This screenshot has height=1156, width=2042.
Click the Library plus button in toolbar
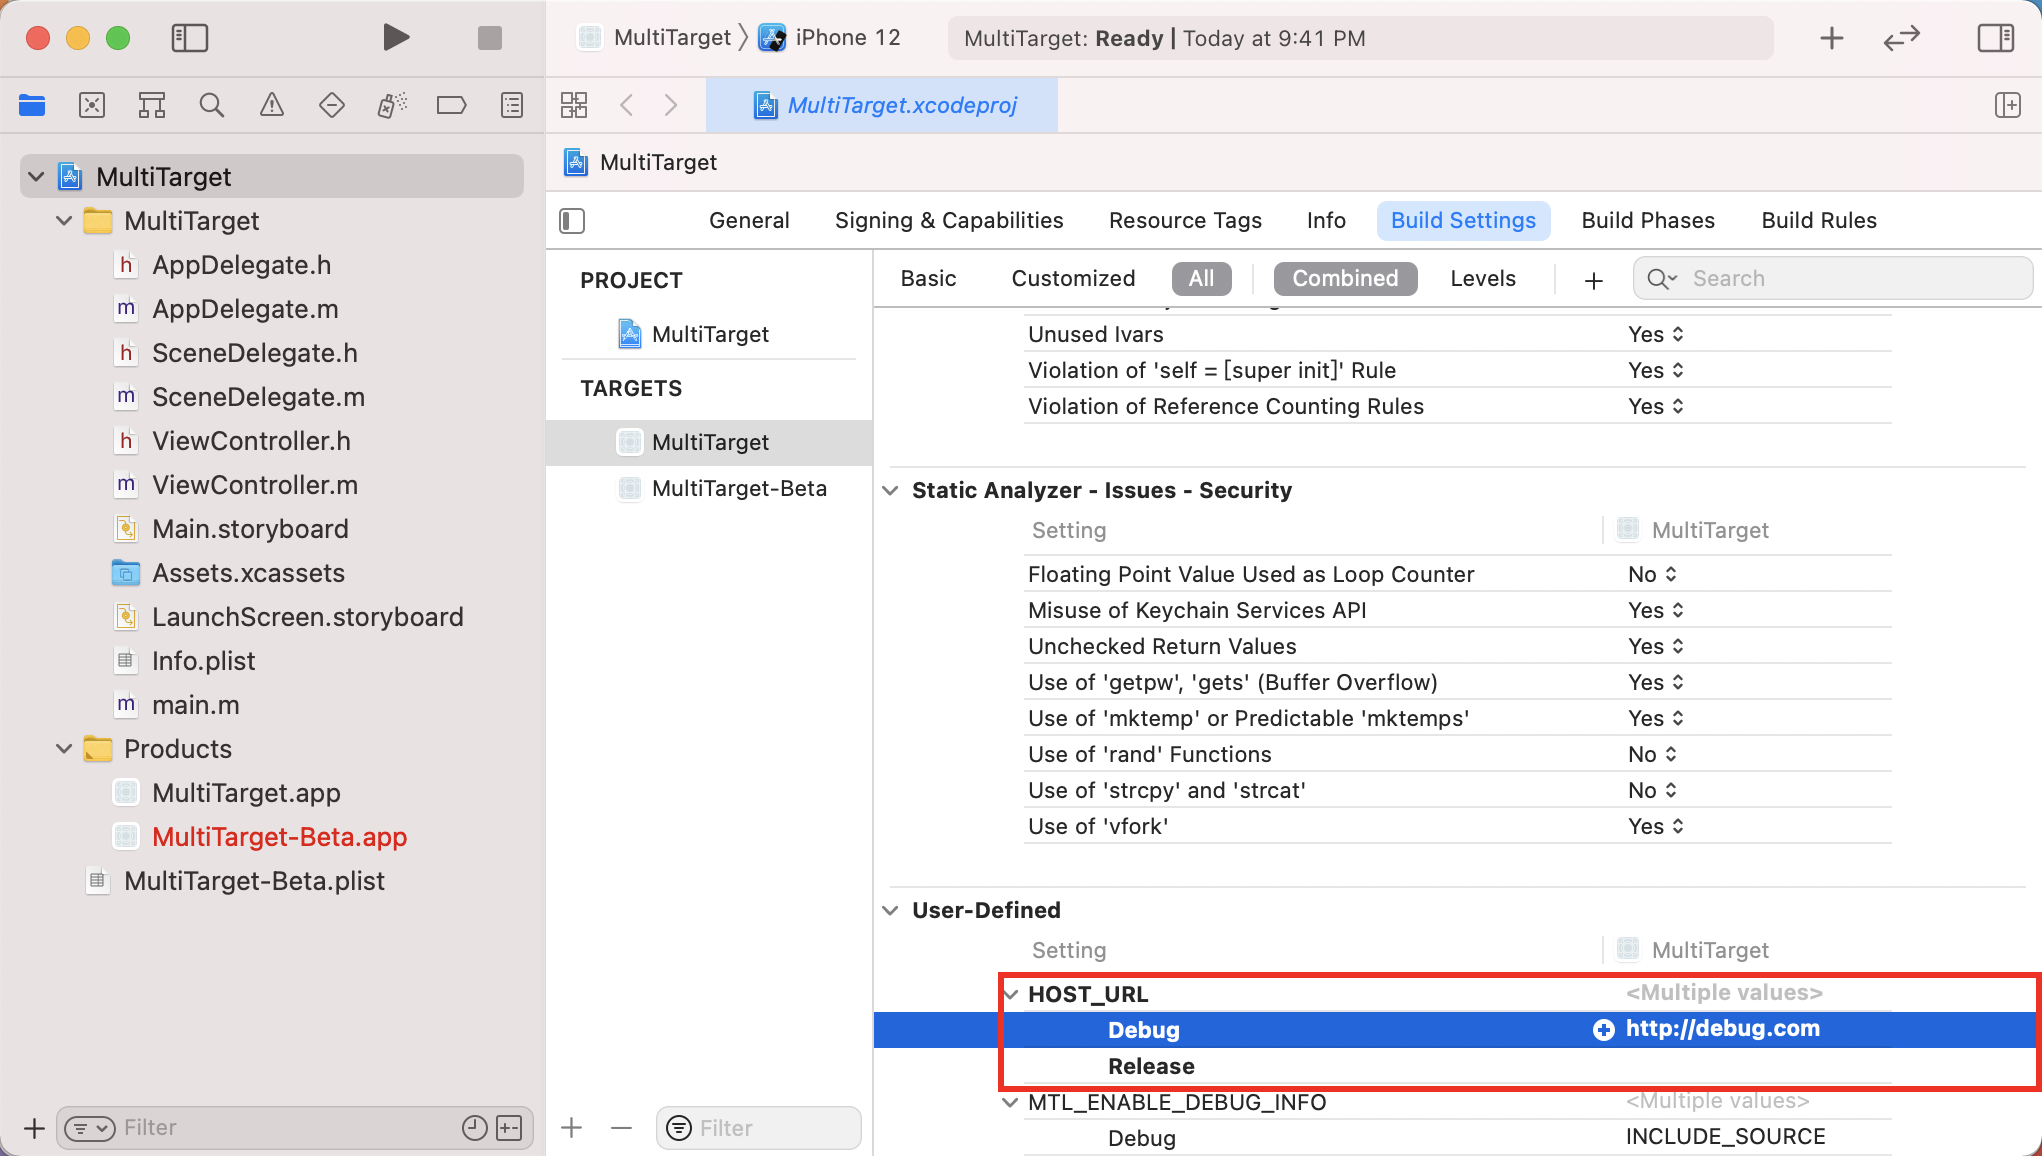[1831, 38]
